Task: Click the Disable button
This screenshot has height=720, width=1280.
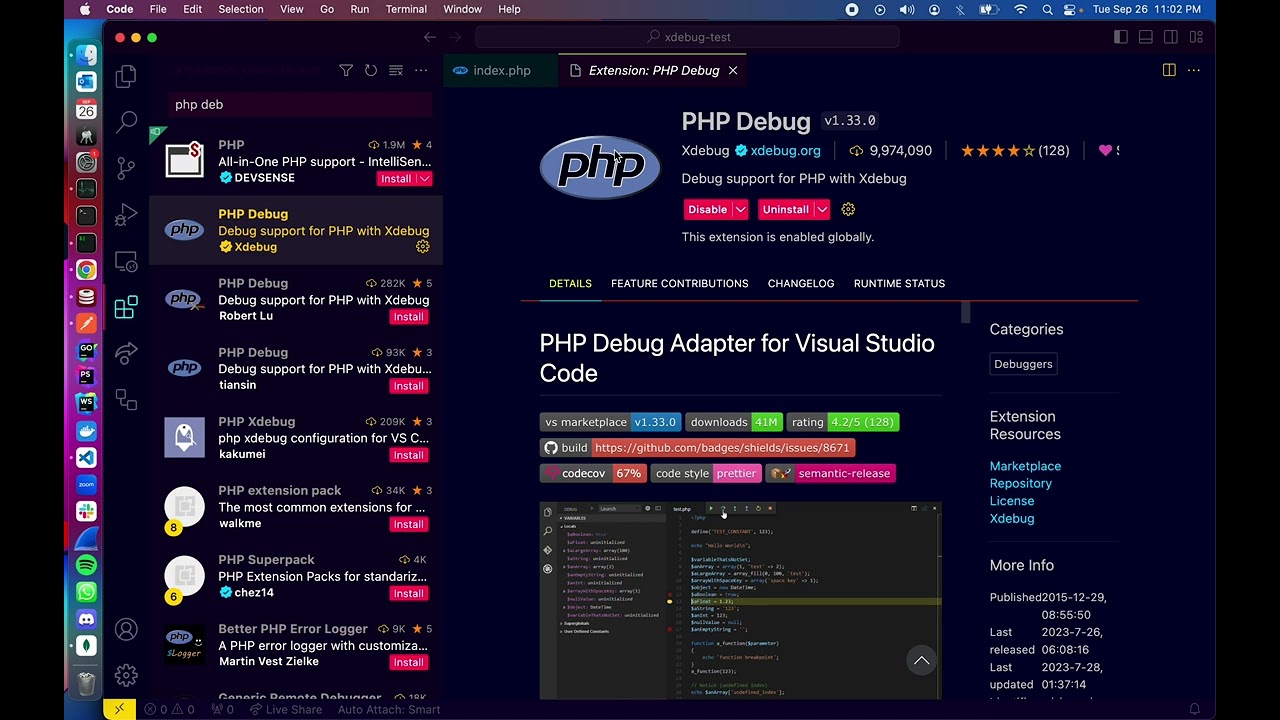Action: [708, 209]
